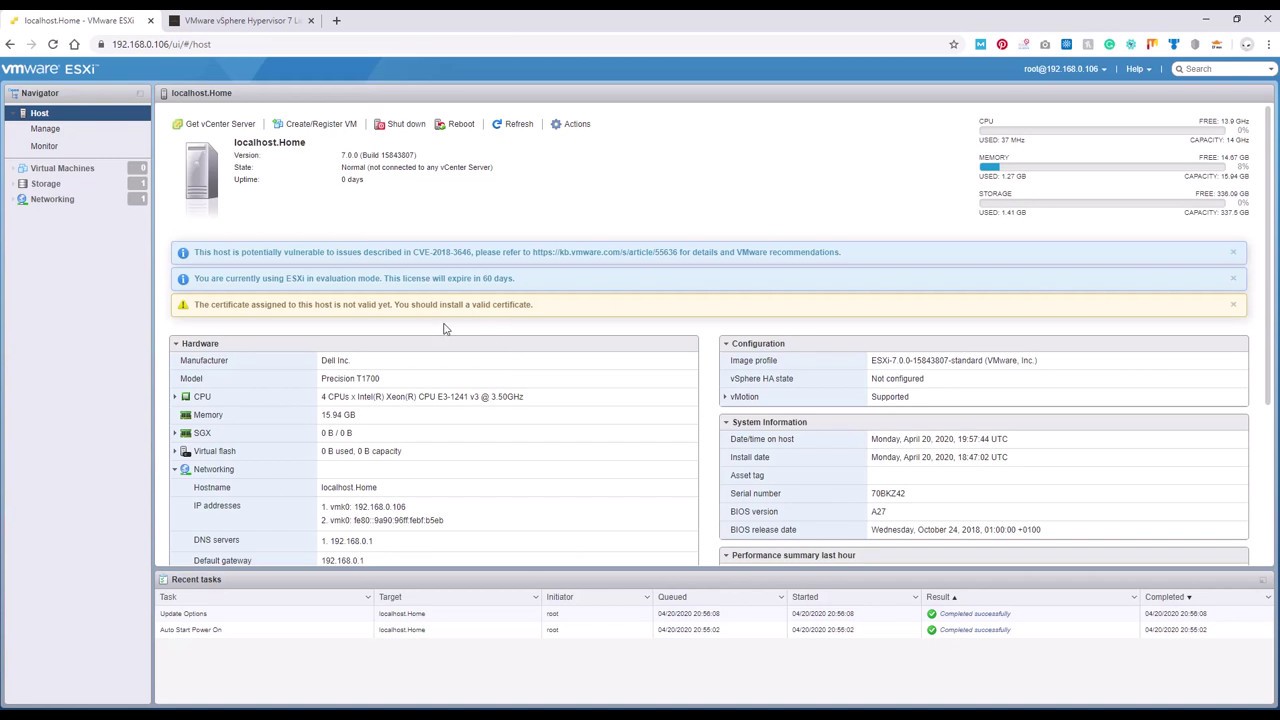Screen dimensions: 1280x720
Task: Click the Refresh icon on host toolbar
Action: 498,124
